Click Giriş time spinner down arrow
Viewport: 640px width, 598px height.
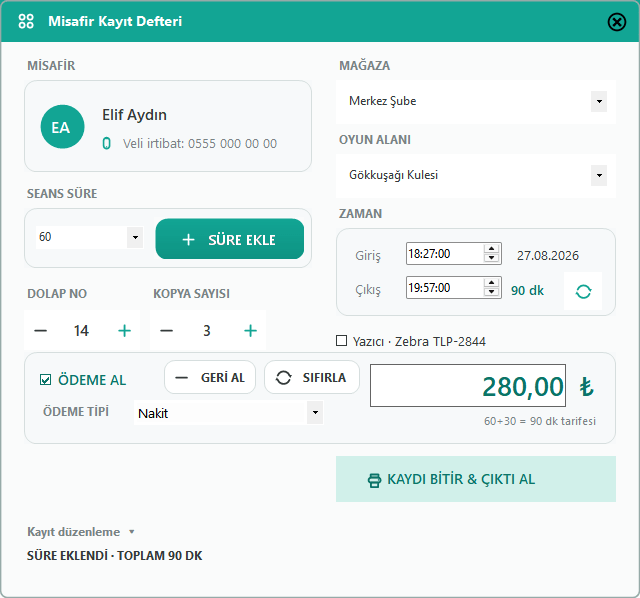point(491,258)
